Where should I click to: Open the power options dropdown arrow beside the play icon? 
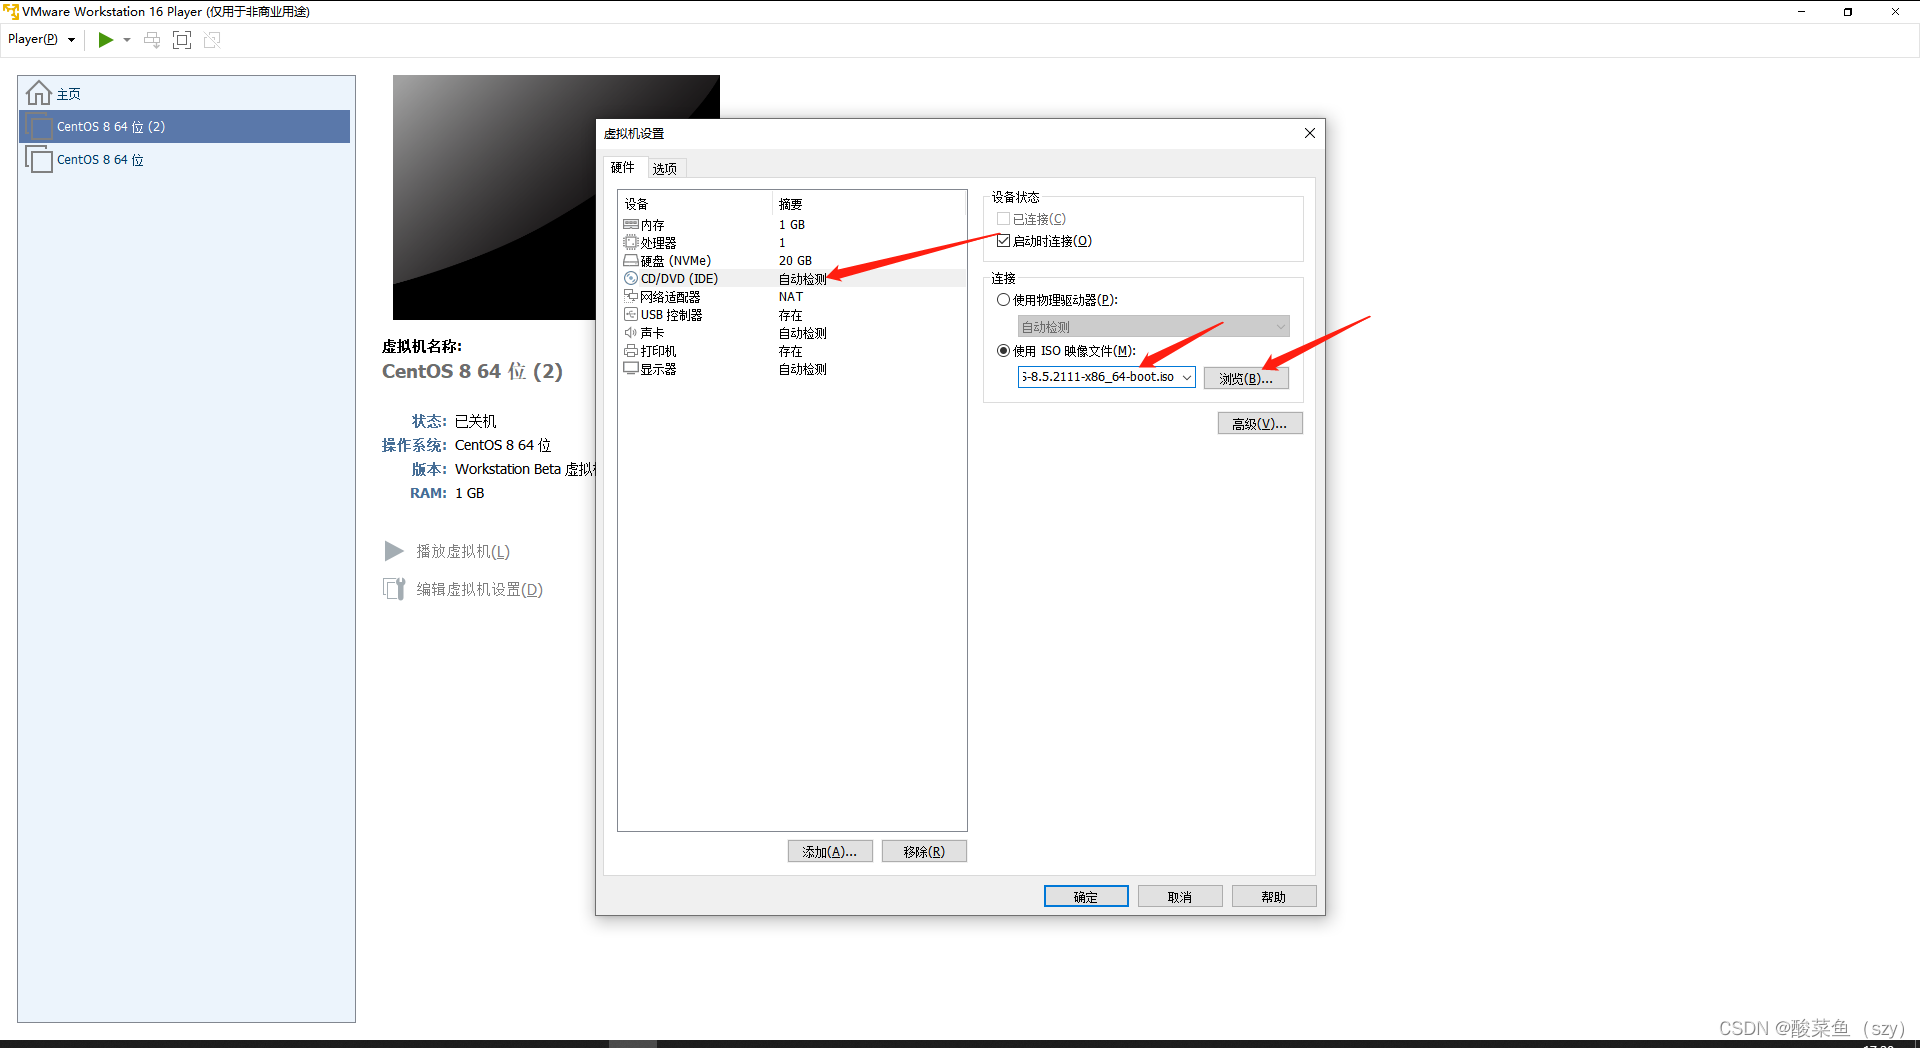coord(127,40)
